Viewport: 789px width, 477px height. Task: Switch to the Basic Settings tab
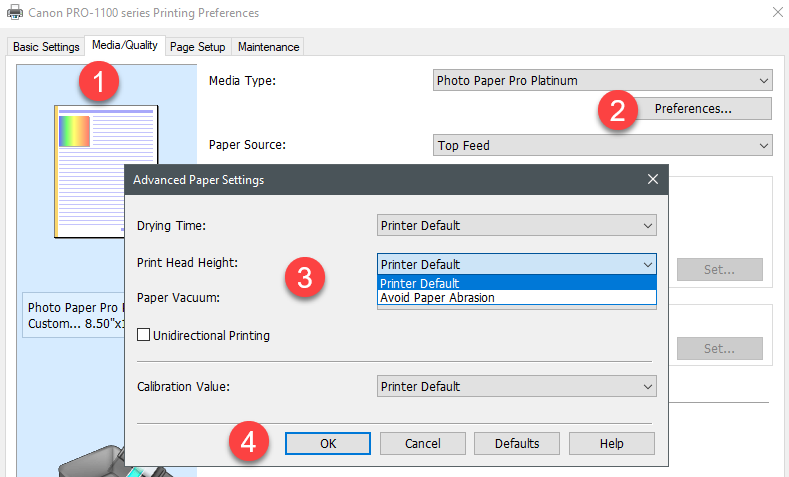[46, 47]
